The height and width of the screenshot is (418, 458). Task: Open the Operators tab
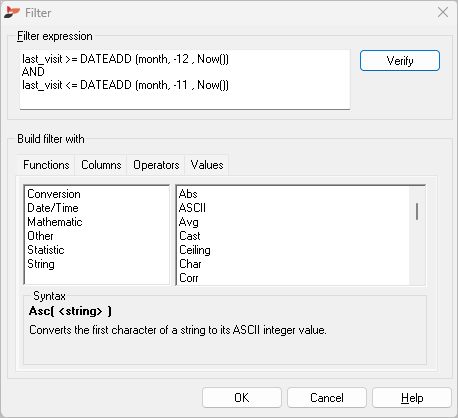[156, 165]
